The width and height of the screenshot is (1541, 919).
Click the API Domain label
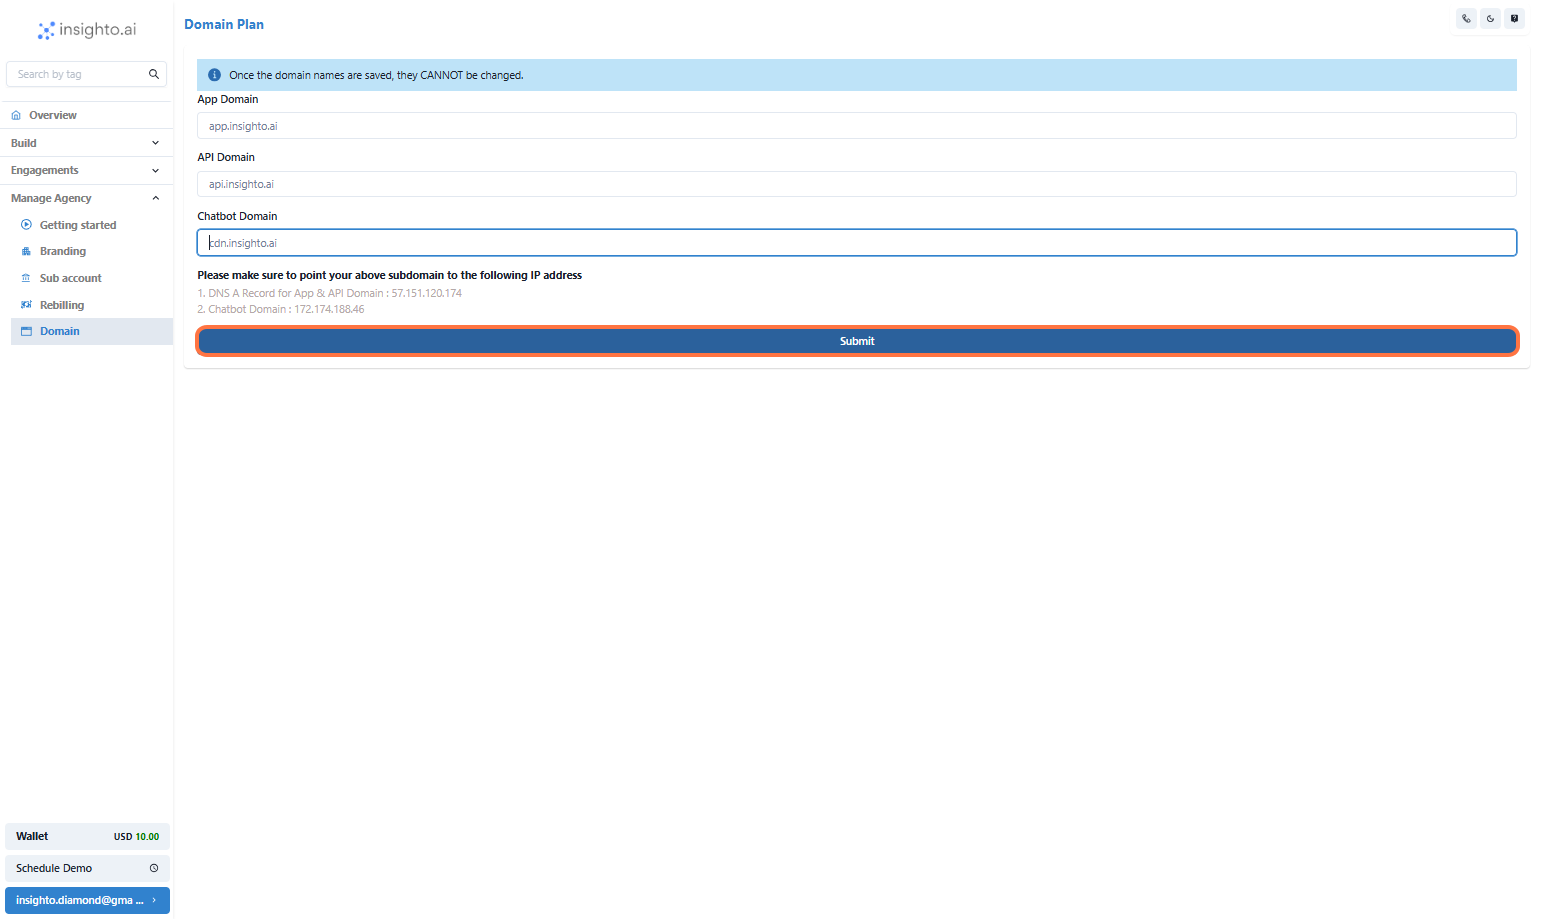(x=226, y=157)
